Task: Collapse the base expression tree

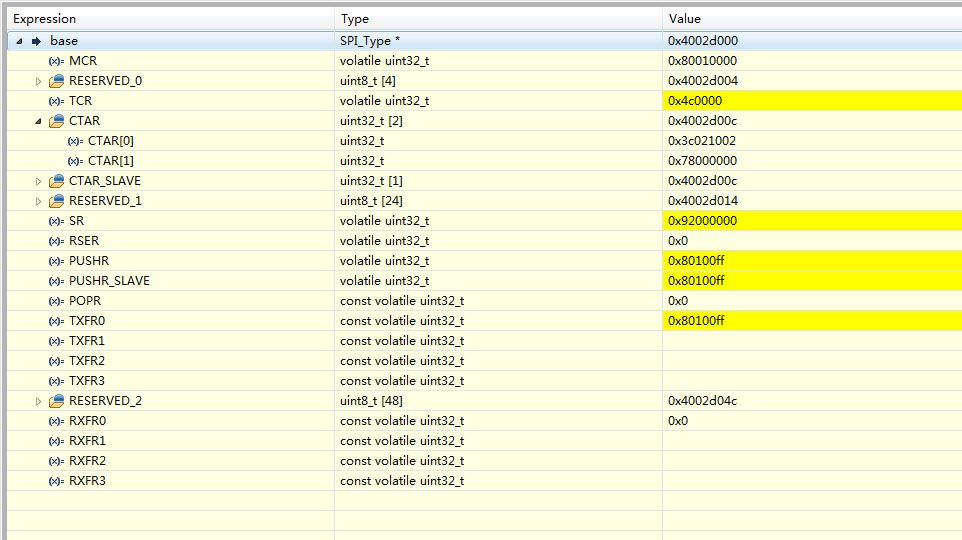Action: click(19, 41)
